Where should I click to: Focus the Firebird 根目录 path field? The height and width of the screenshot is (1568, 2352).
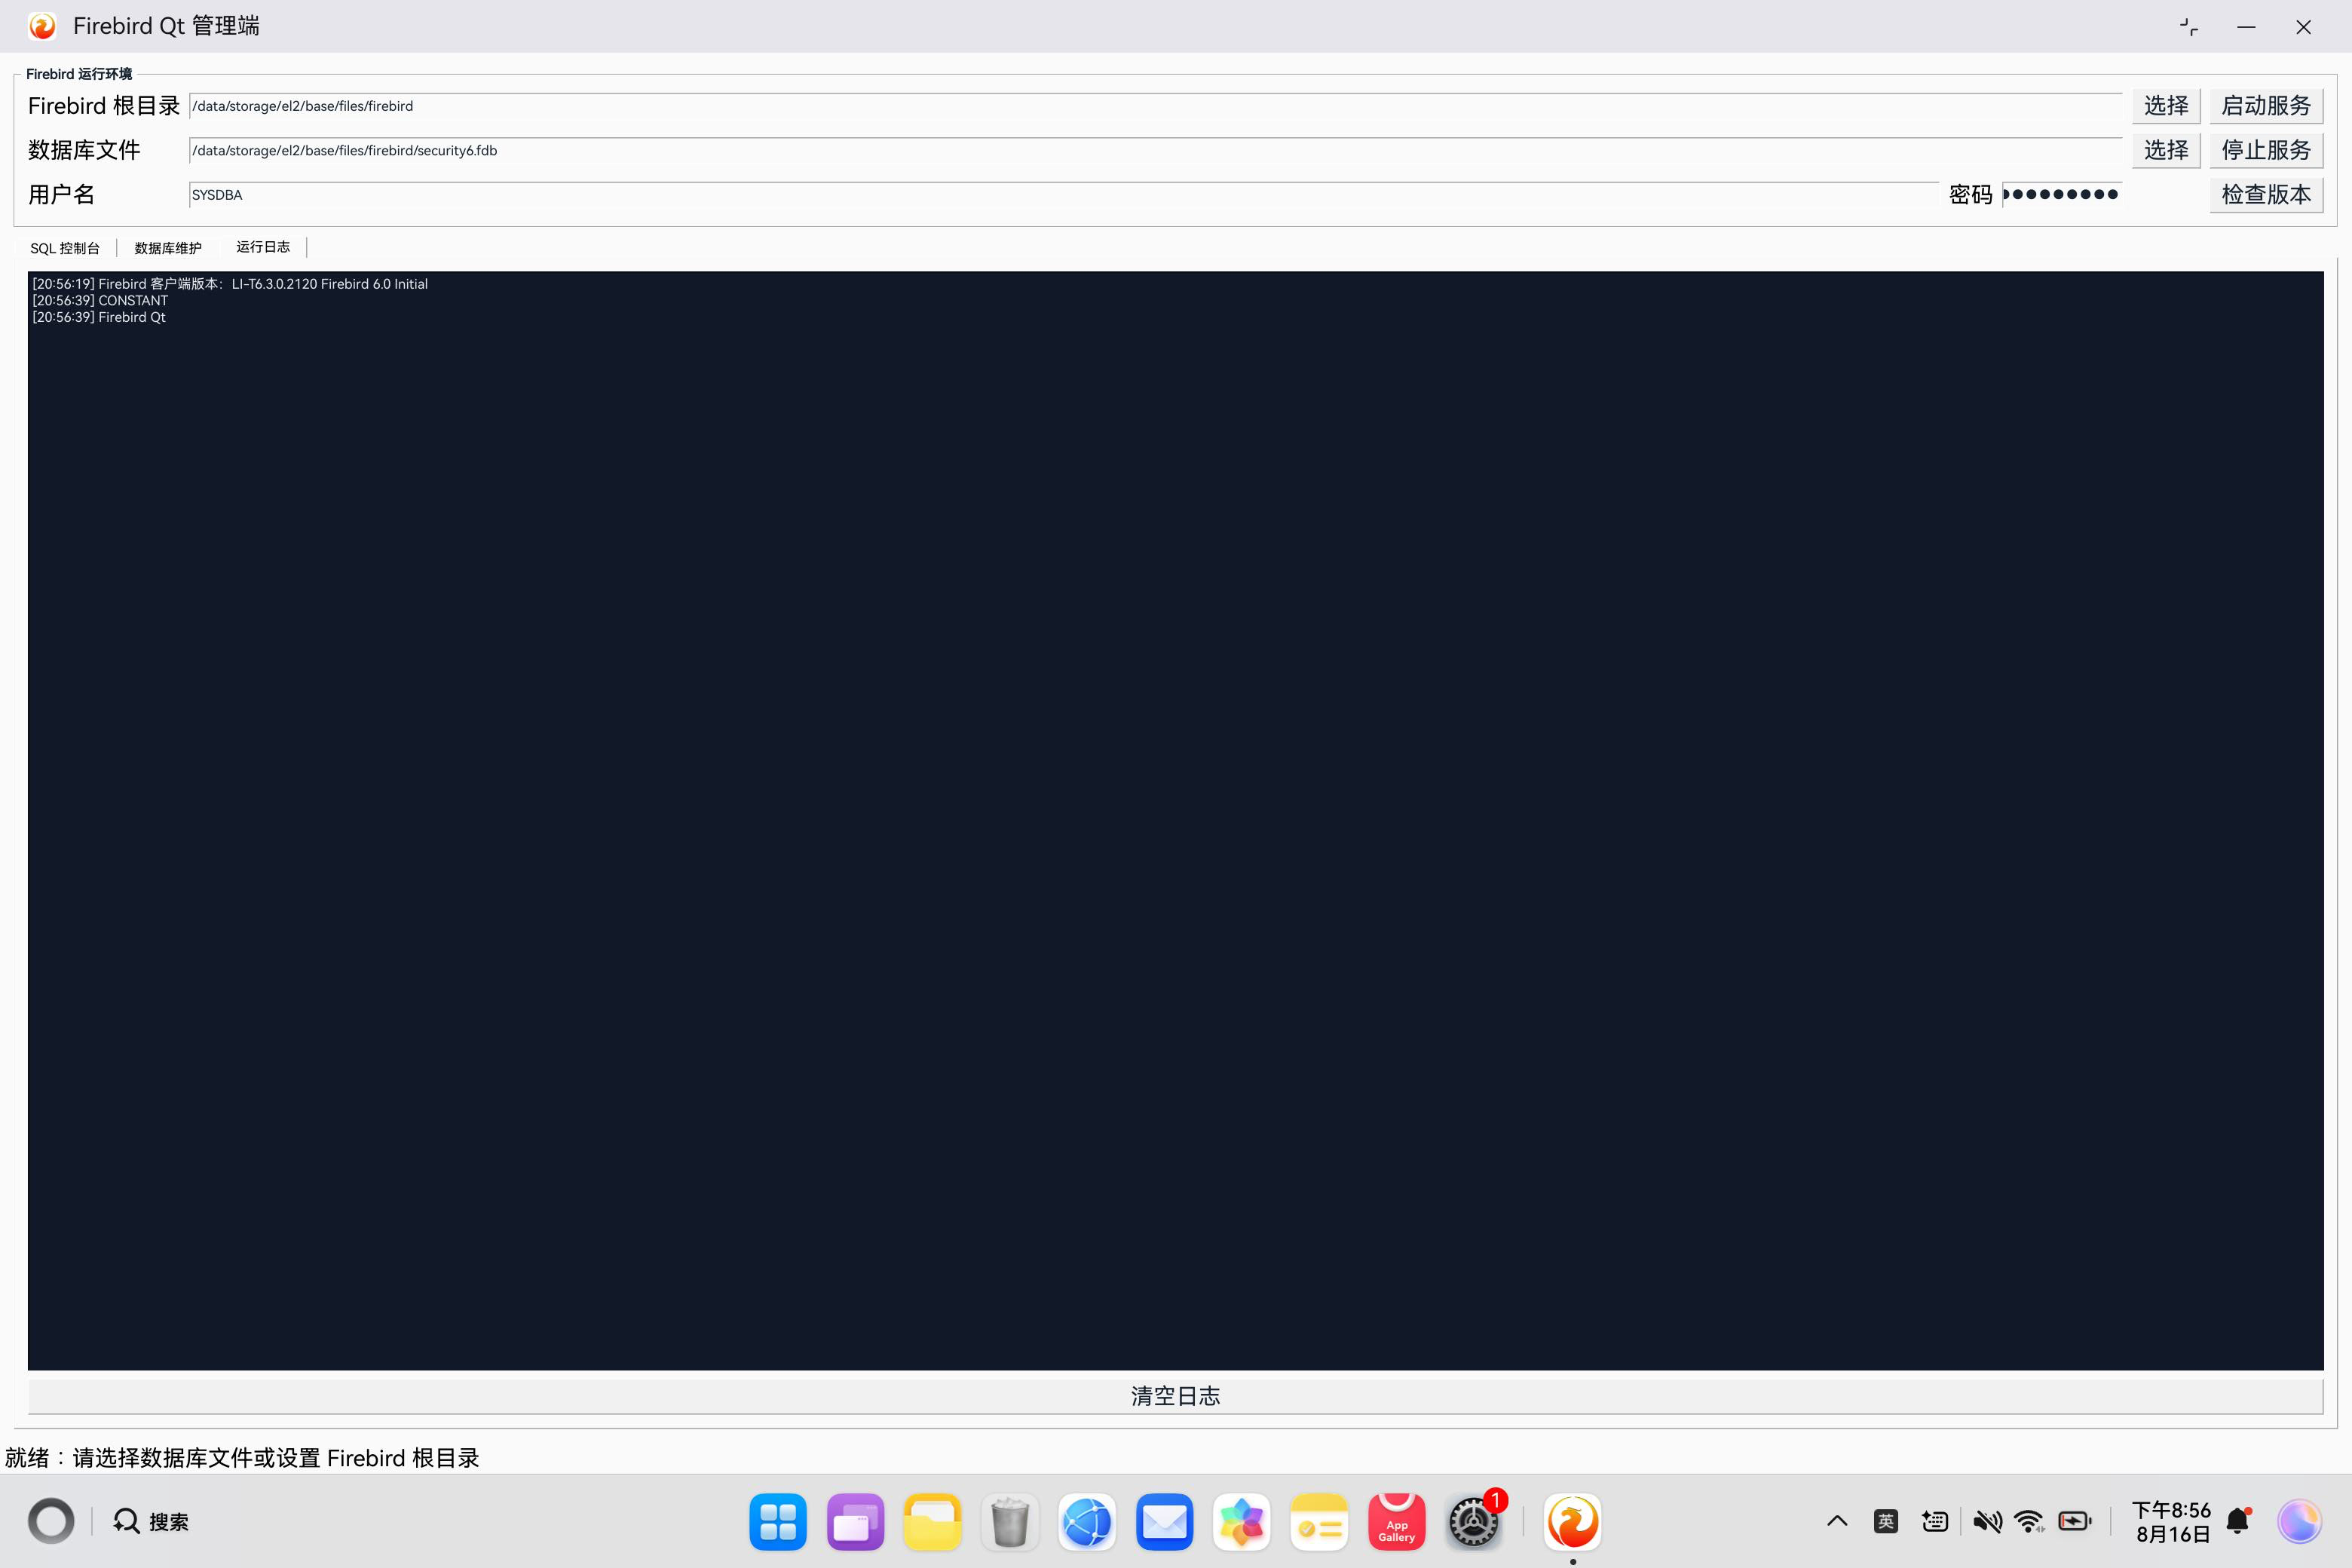coord(1155,106)
